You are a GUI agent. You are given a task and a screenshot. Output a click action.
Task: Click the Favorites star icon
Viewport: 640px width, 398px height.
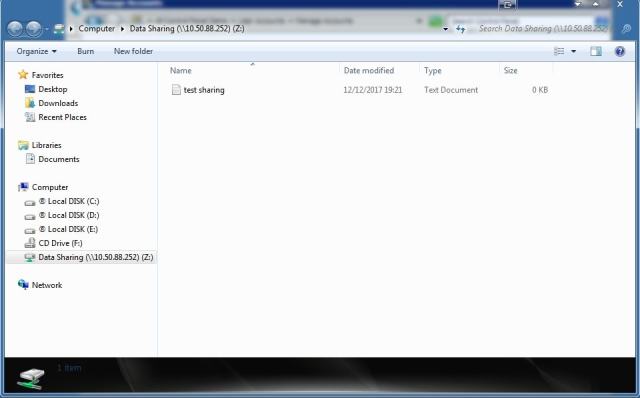[x=23, y=75]
